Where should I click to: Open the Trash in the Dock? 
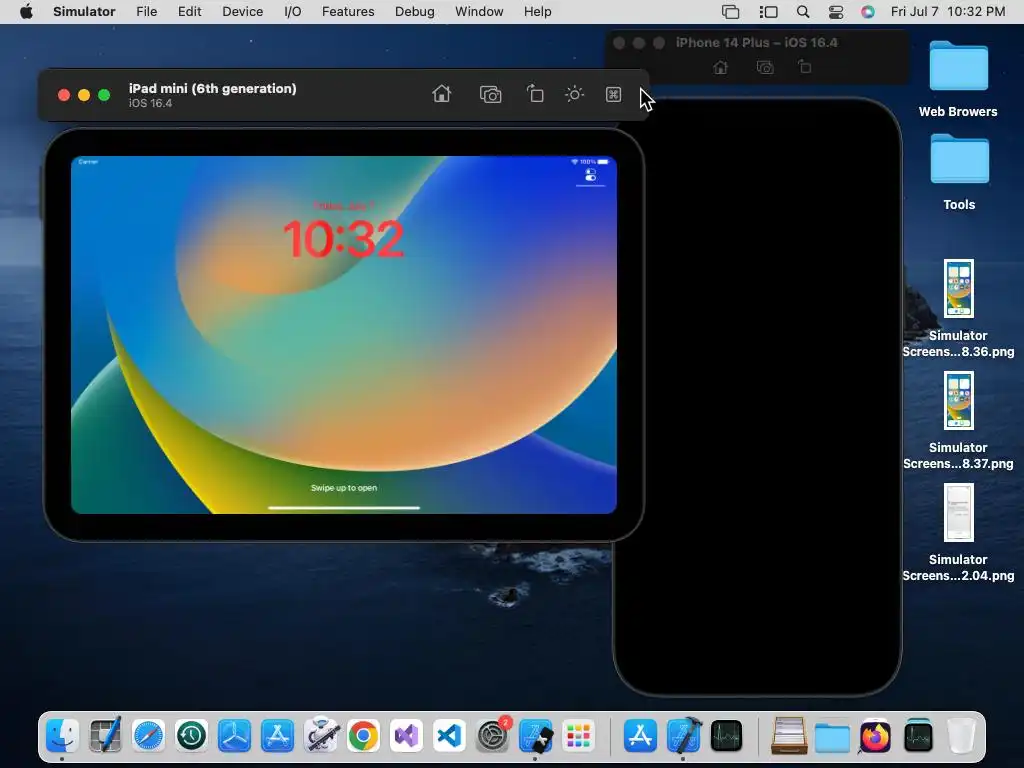click(961, 736)
